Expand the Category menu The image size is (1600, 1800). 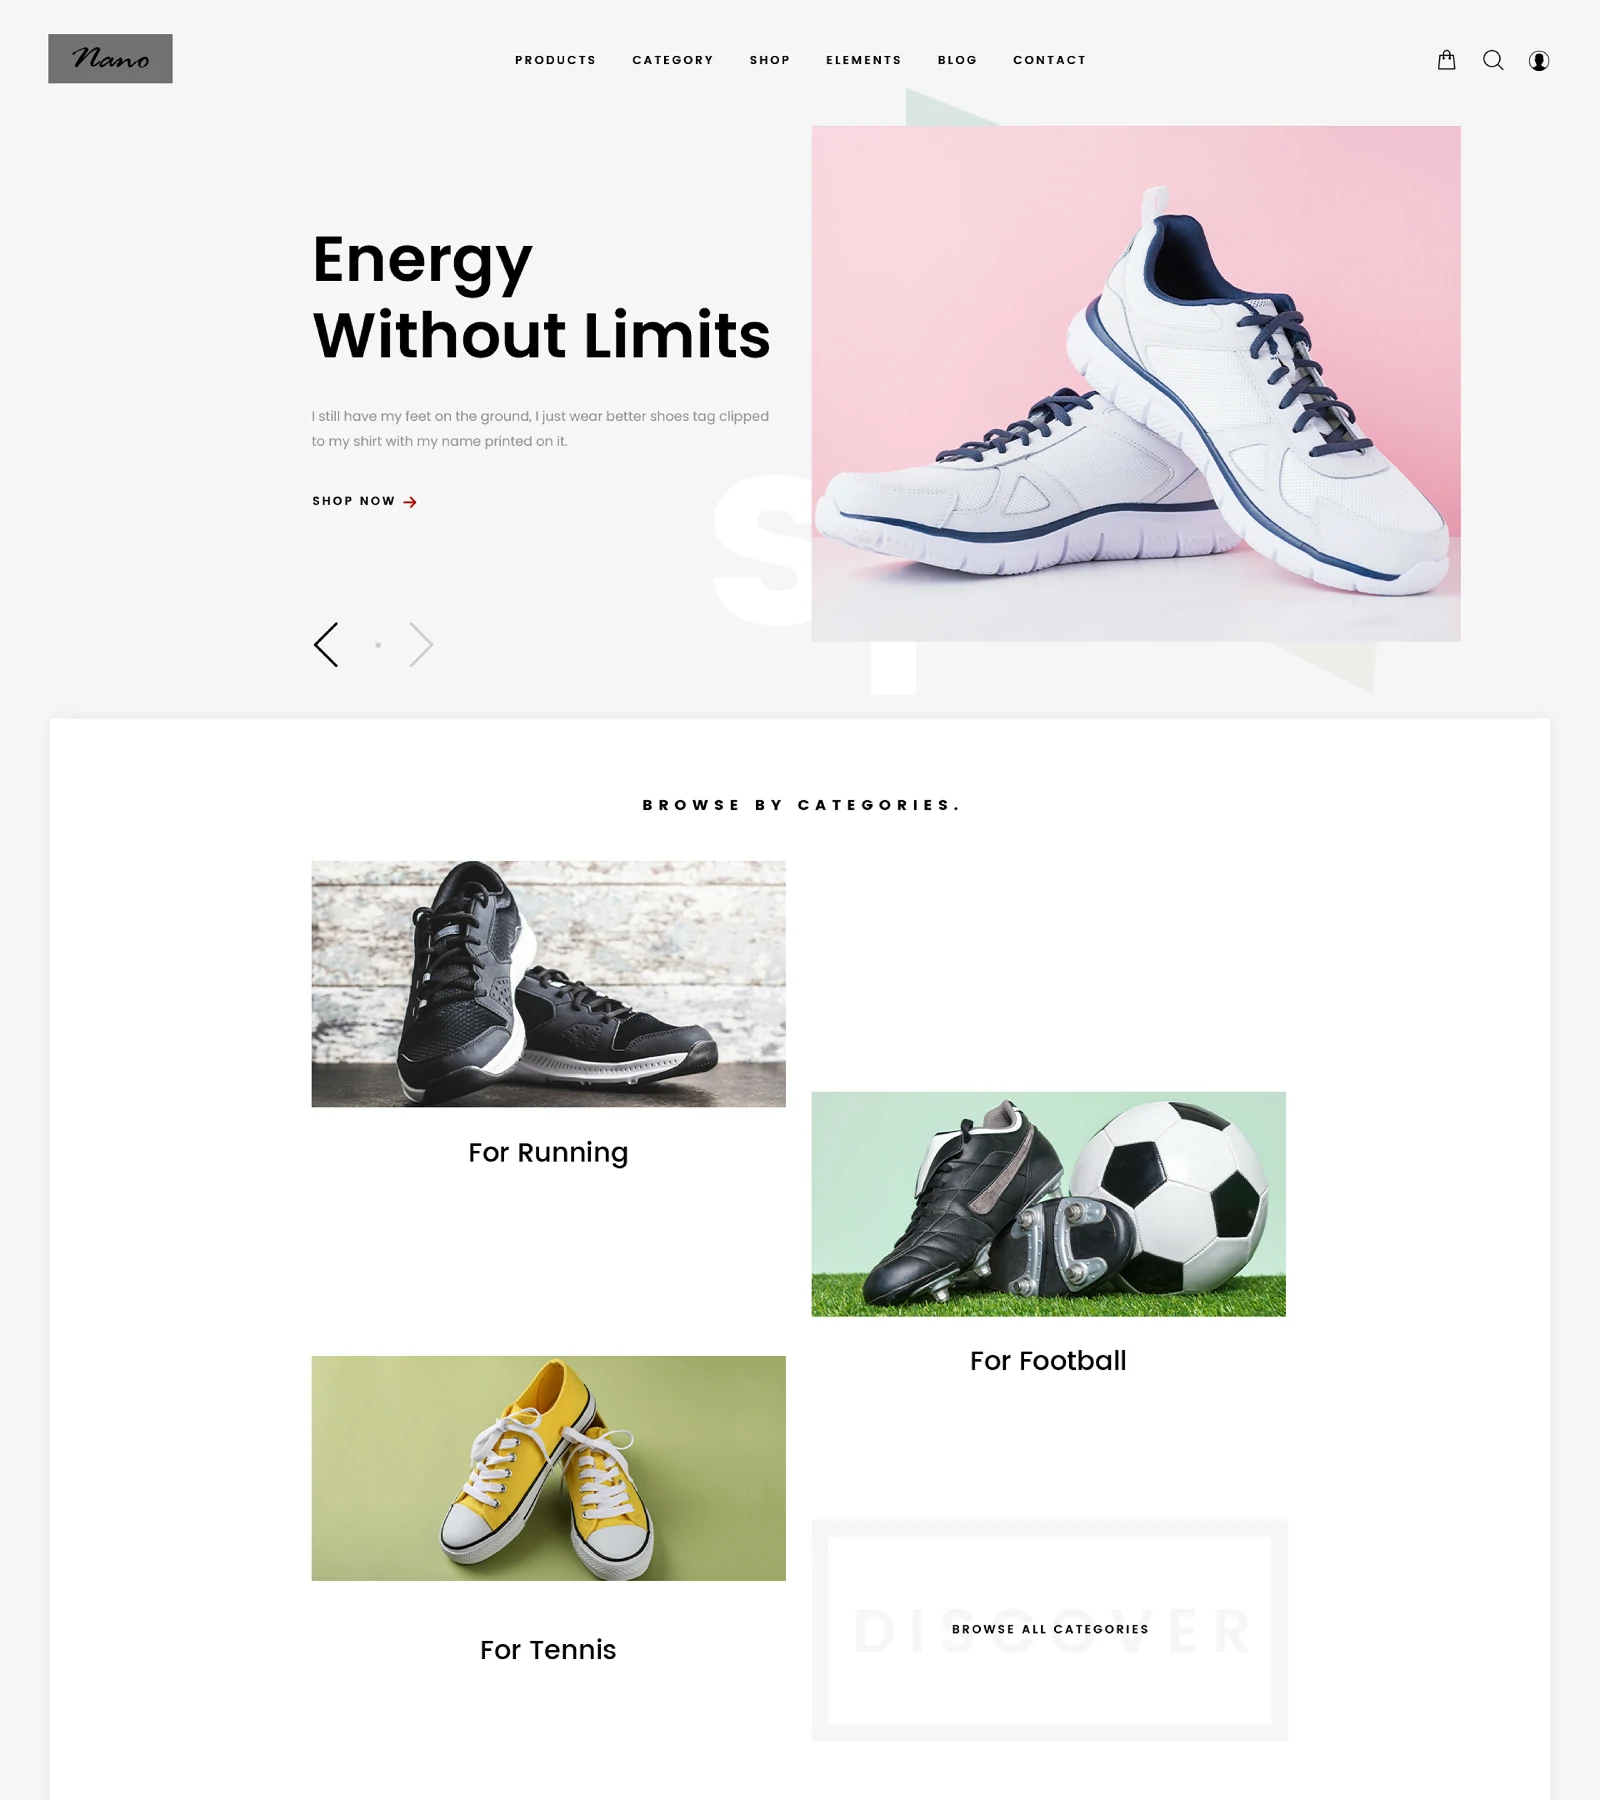click(x=673, y=60)
